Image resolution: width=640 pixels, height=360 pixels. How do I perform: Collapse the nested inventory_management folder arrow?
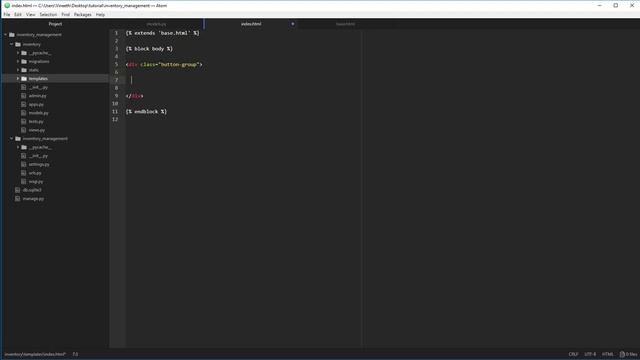(x=12, y=139)
